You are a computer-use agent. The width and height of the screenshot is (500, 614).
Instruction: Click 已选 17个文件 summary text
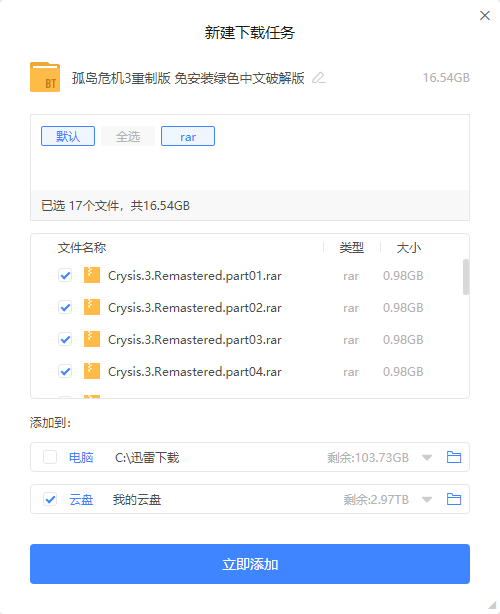coord(116,206)
